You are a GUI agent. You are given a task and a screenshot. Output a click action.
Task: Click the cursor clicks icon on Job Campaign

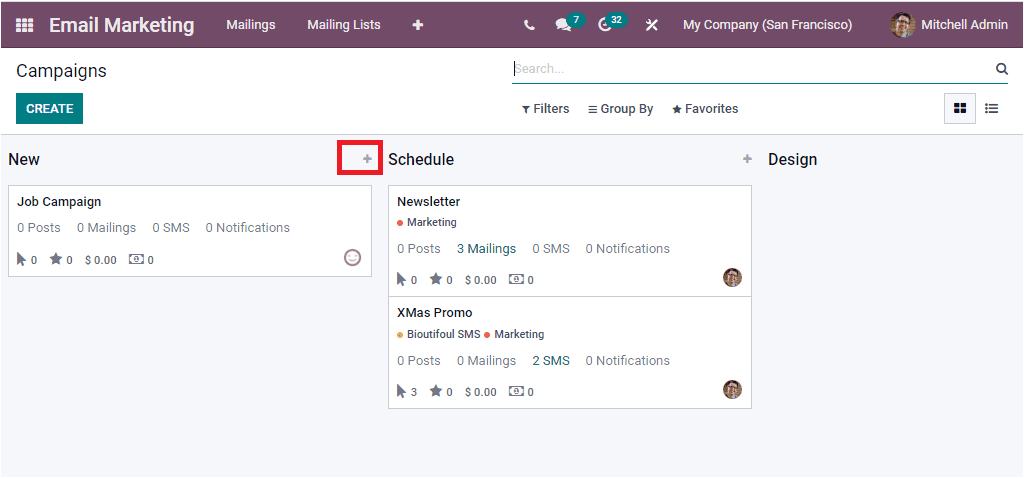22,259
